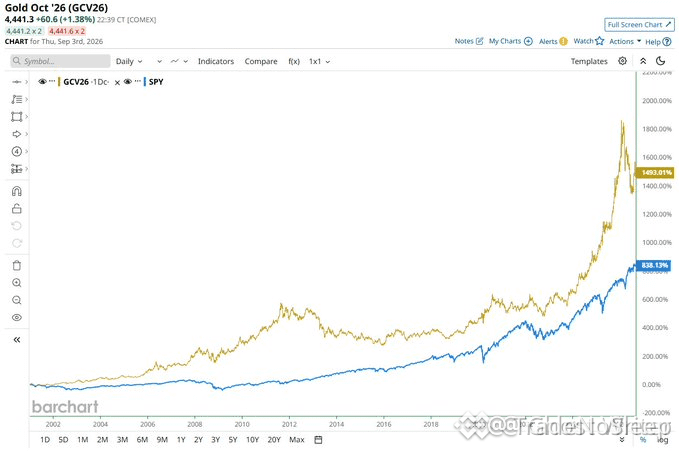Open the Full Screen Chart
Image resolution: width=679 pixels, height=451 pixels.
click(x=639, y=25)
